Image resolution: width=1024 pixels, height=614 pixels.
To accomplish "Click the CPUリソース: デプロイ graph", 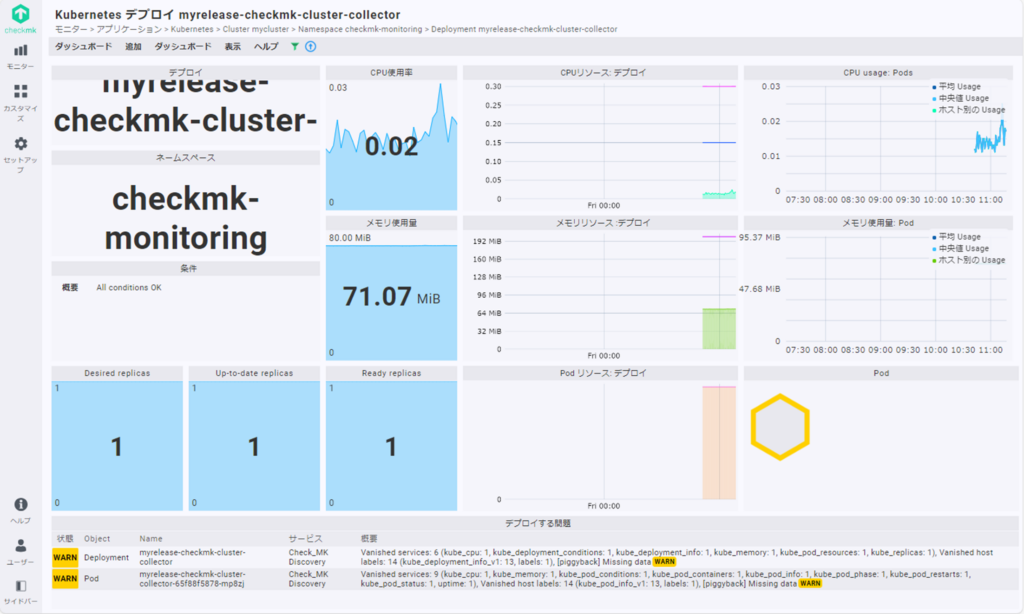I will click(x=600, y=145).
